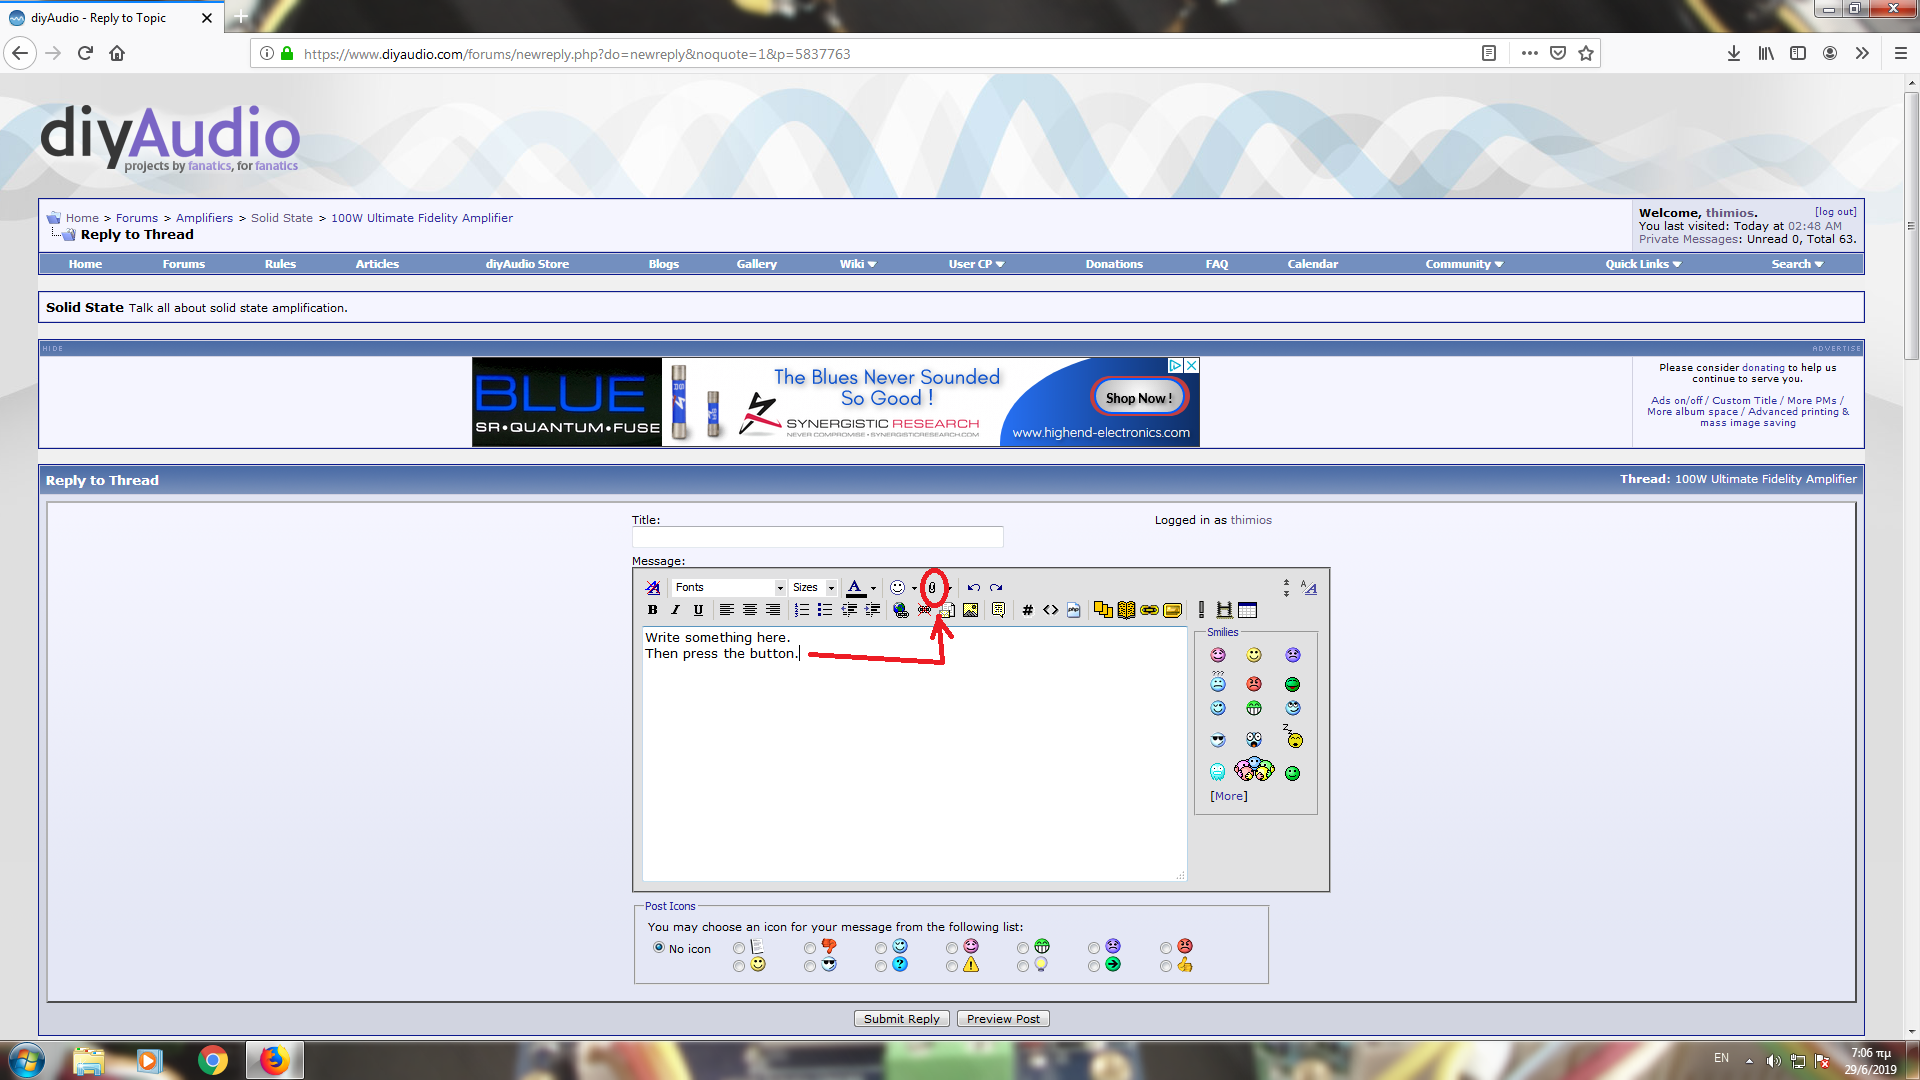Screen dimensions: 1920x1080
Task: Insert an unordered bullet list
Action: tap(825, 610)
